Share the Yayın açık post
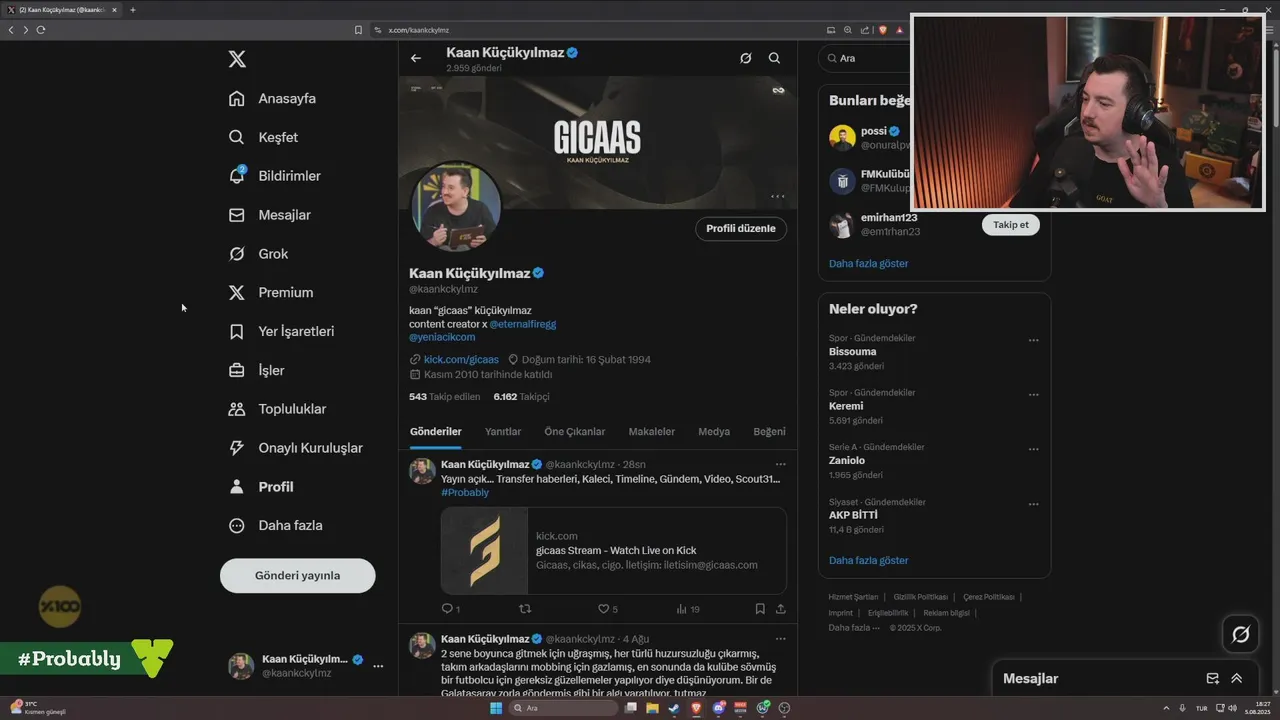The image size is (1280, 720). tap(781, 609)
